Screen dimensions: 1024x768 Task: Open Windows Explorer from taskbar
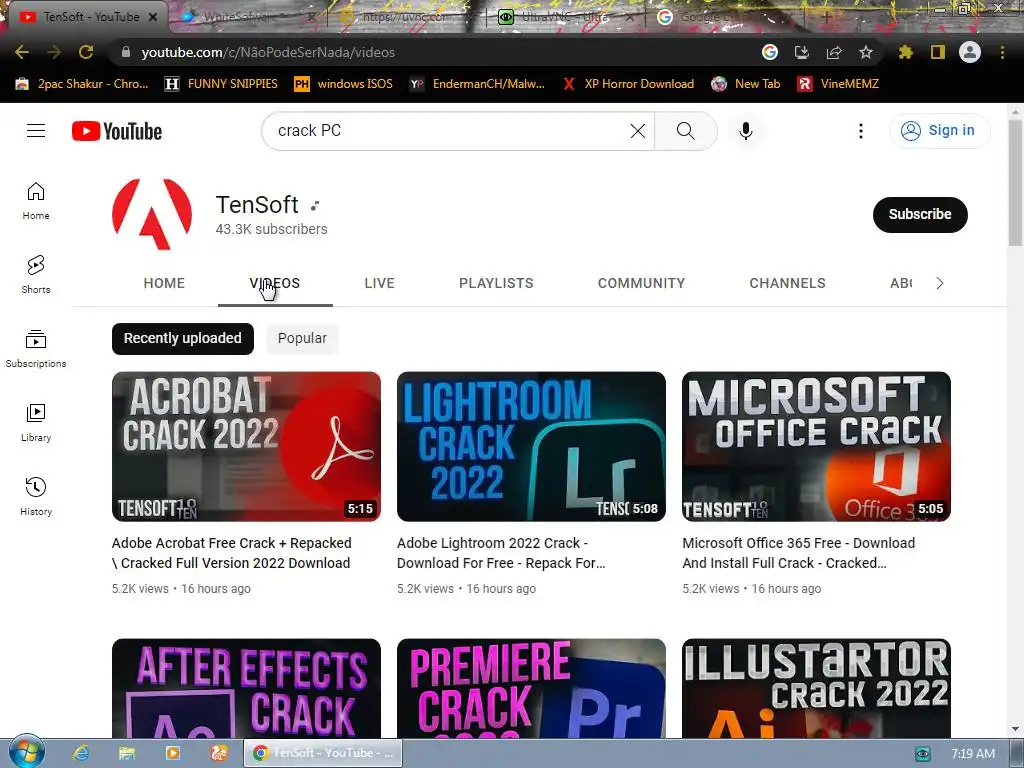click(x=127, y=753)
